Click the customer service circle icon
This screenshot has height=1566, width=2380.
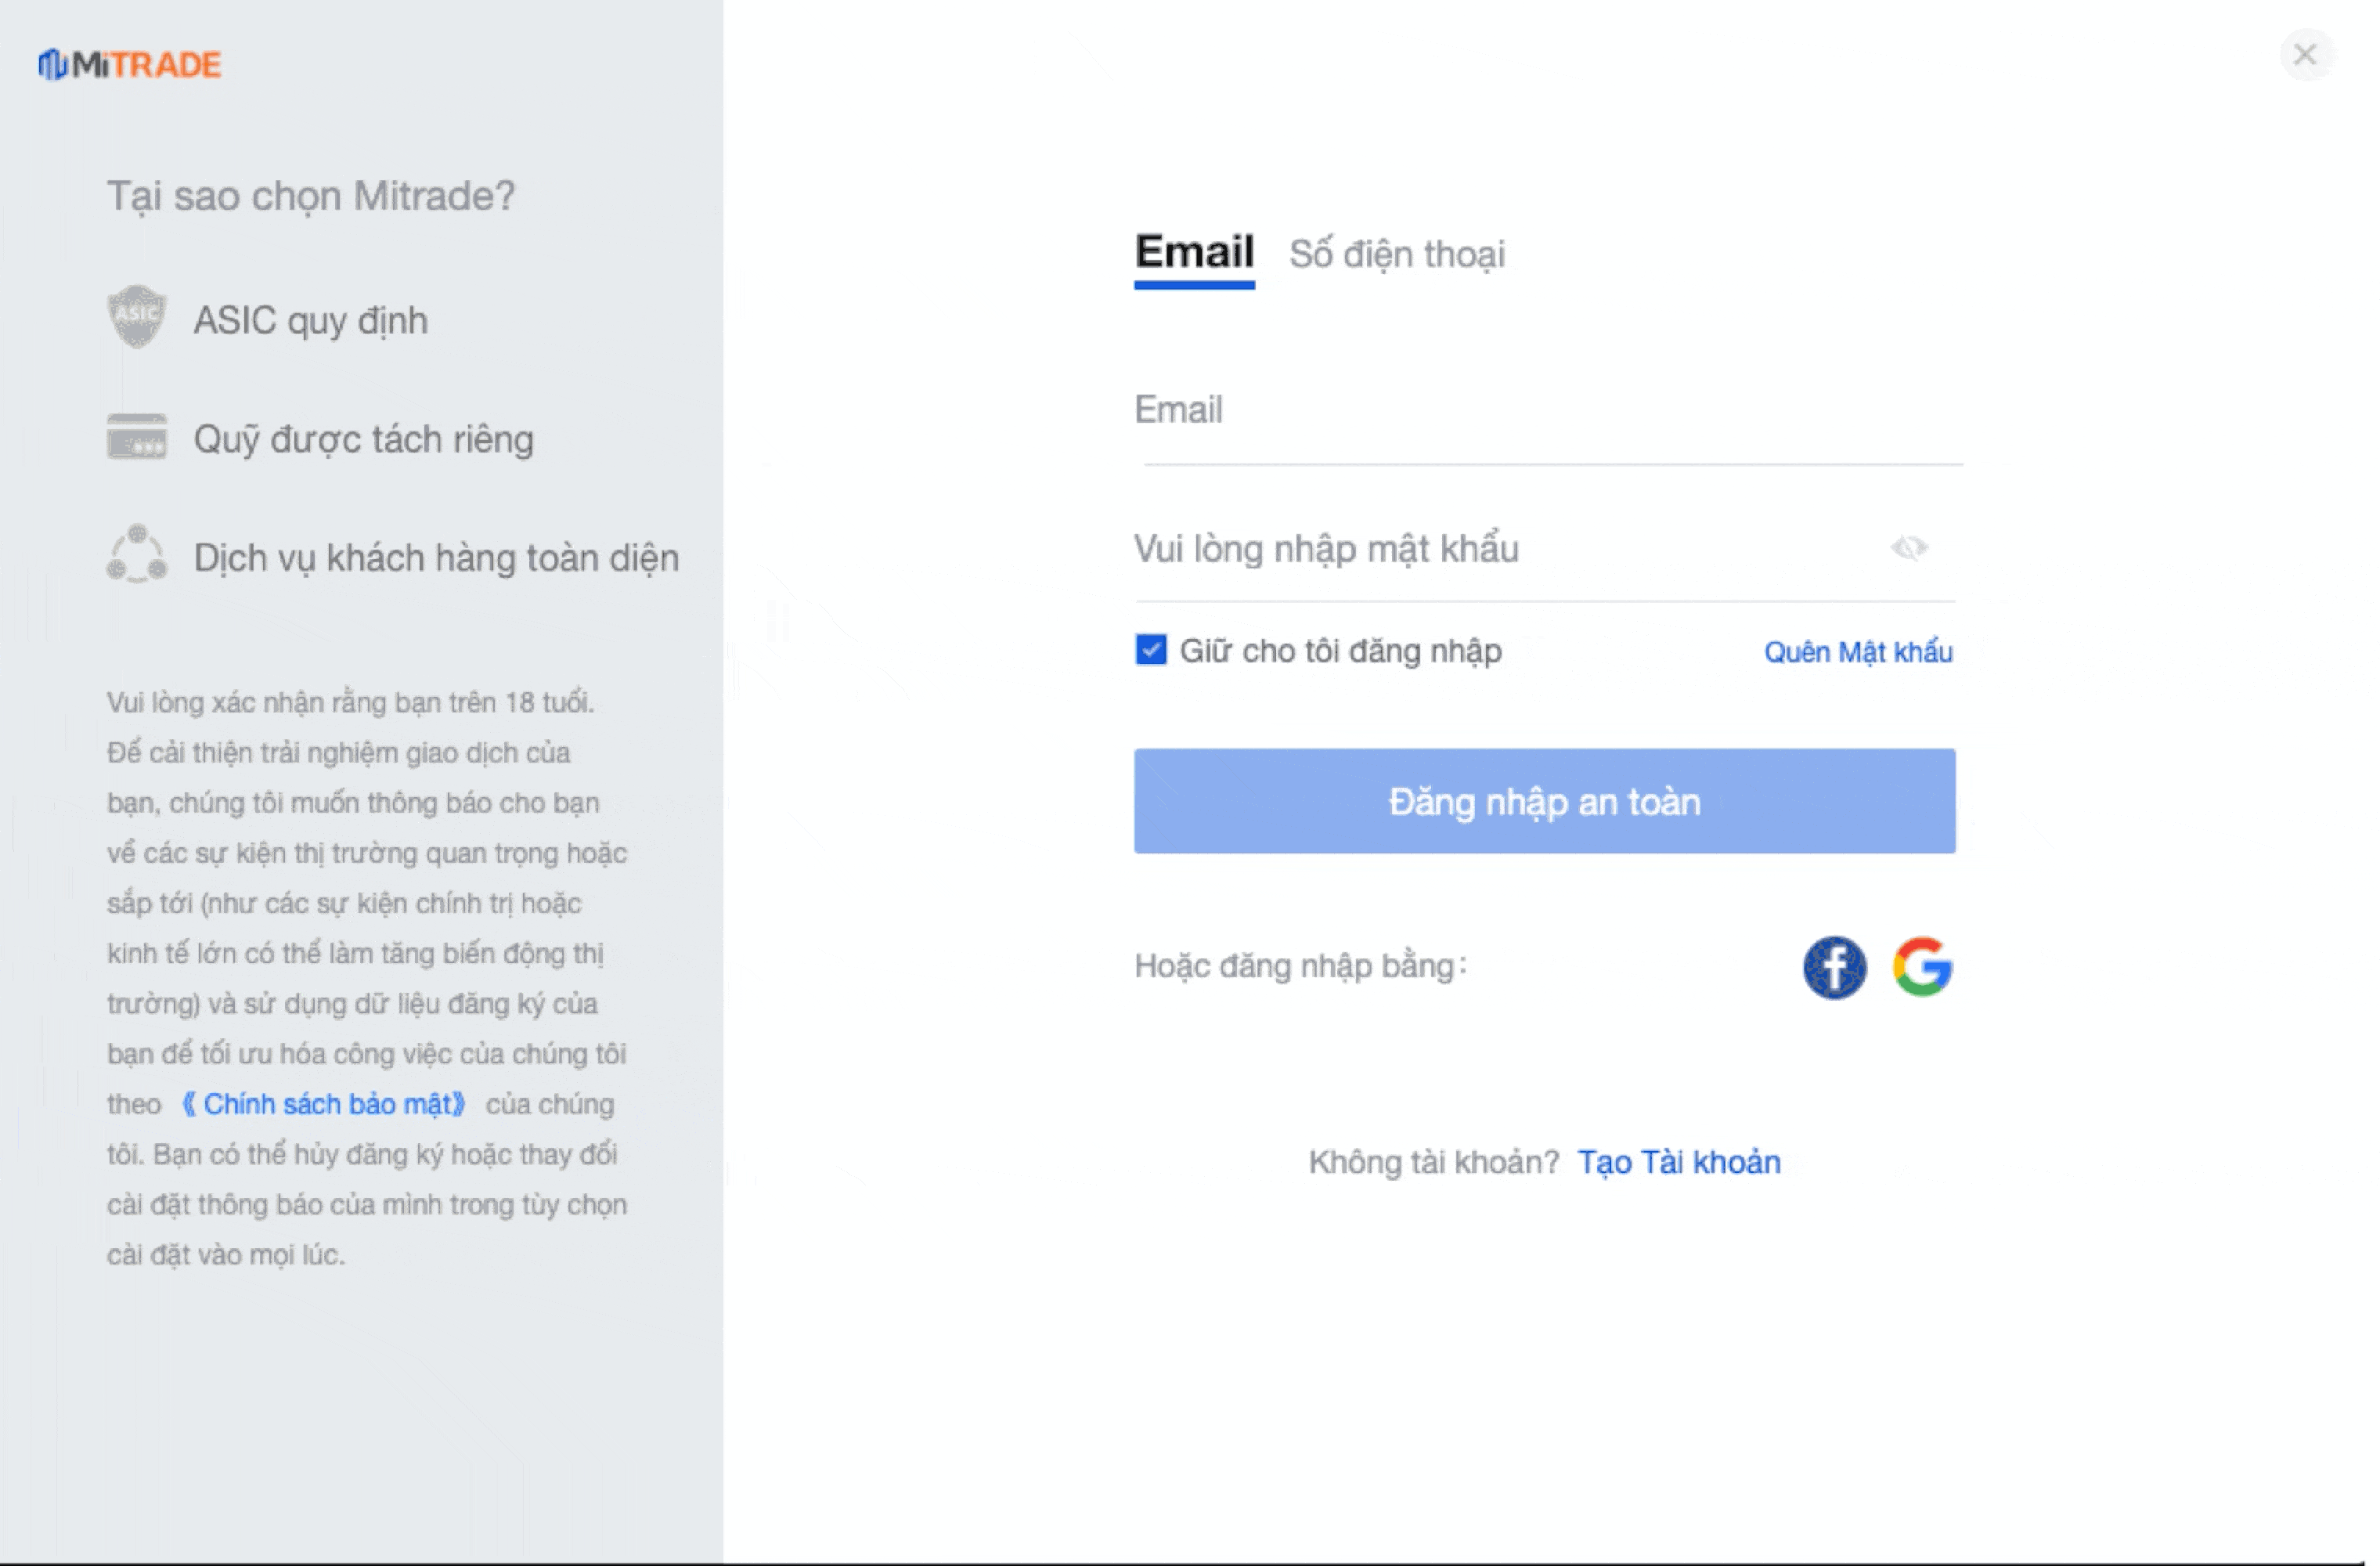137,554
